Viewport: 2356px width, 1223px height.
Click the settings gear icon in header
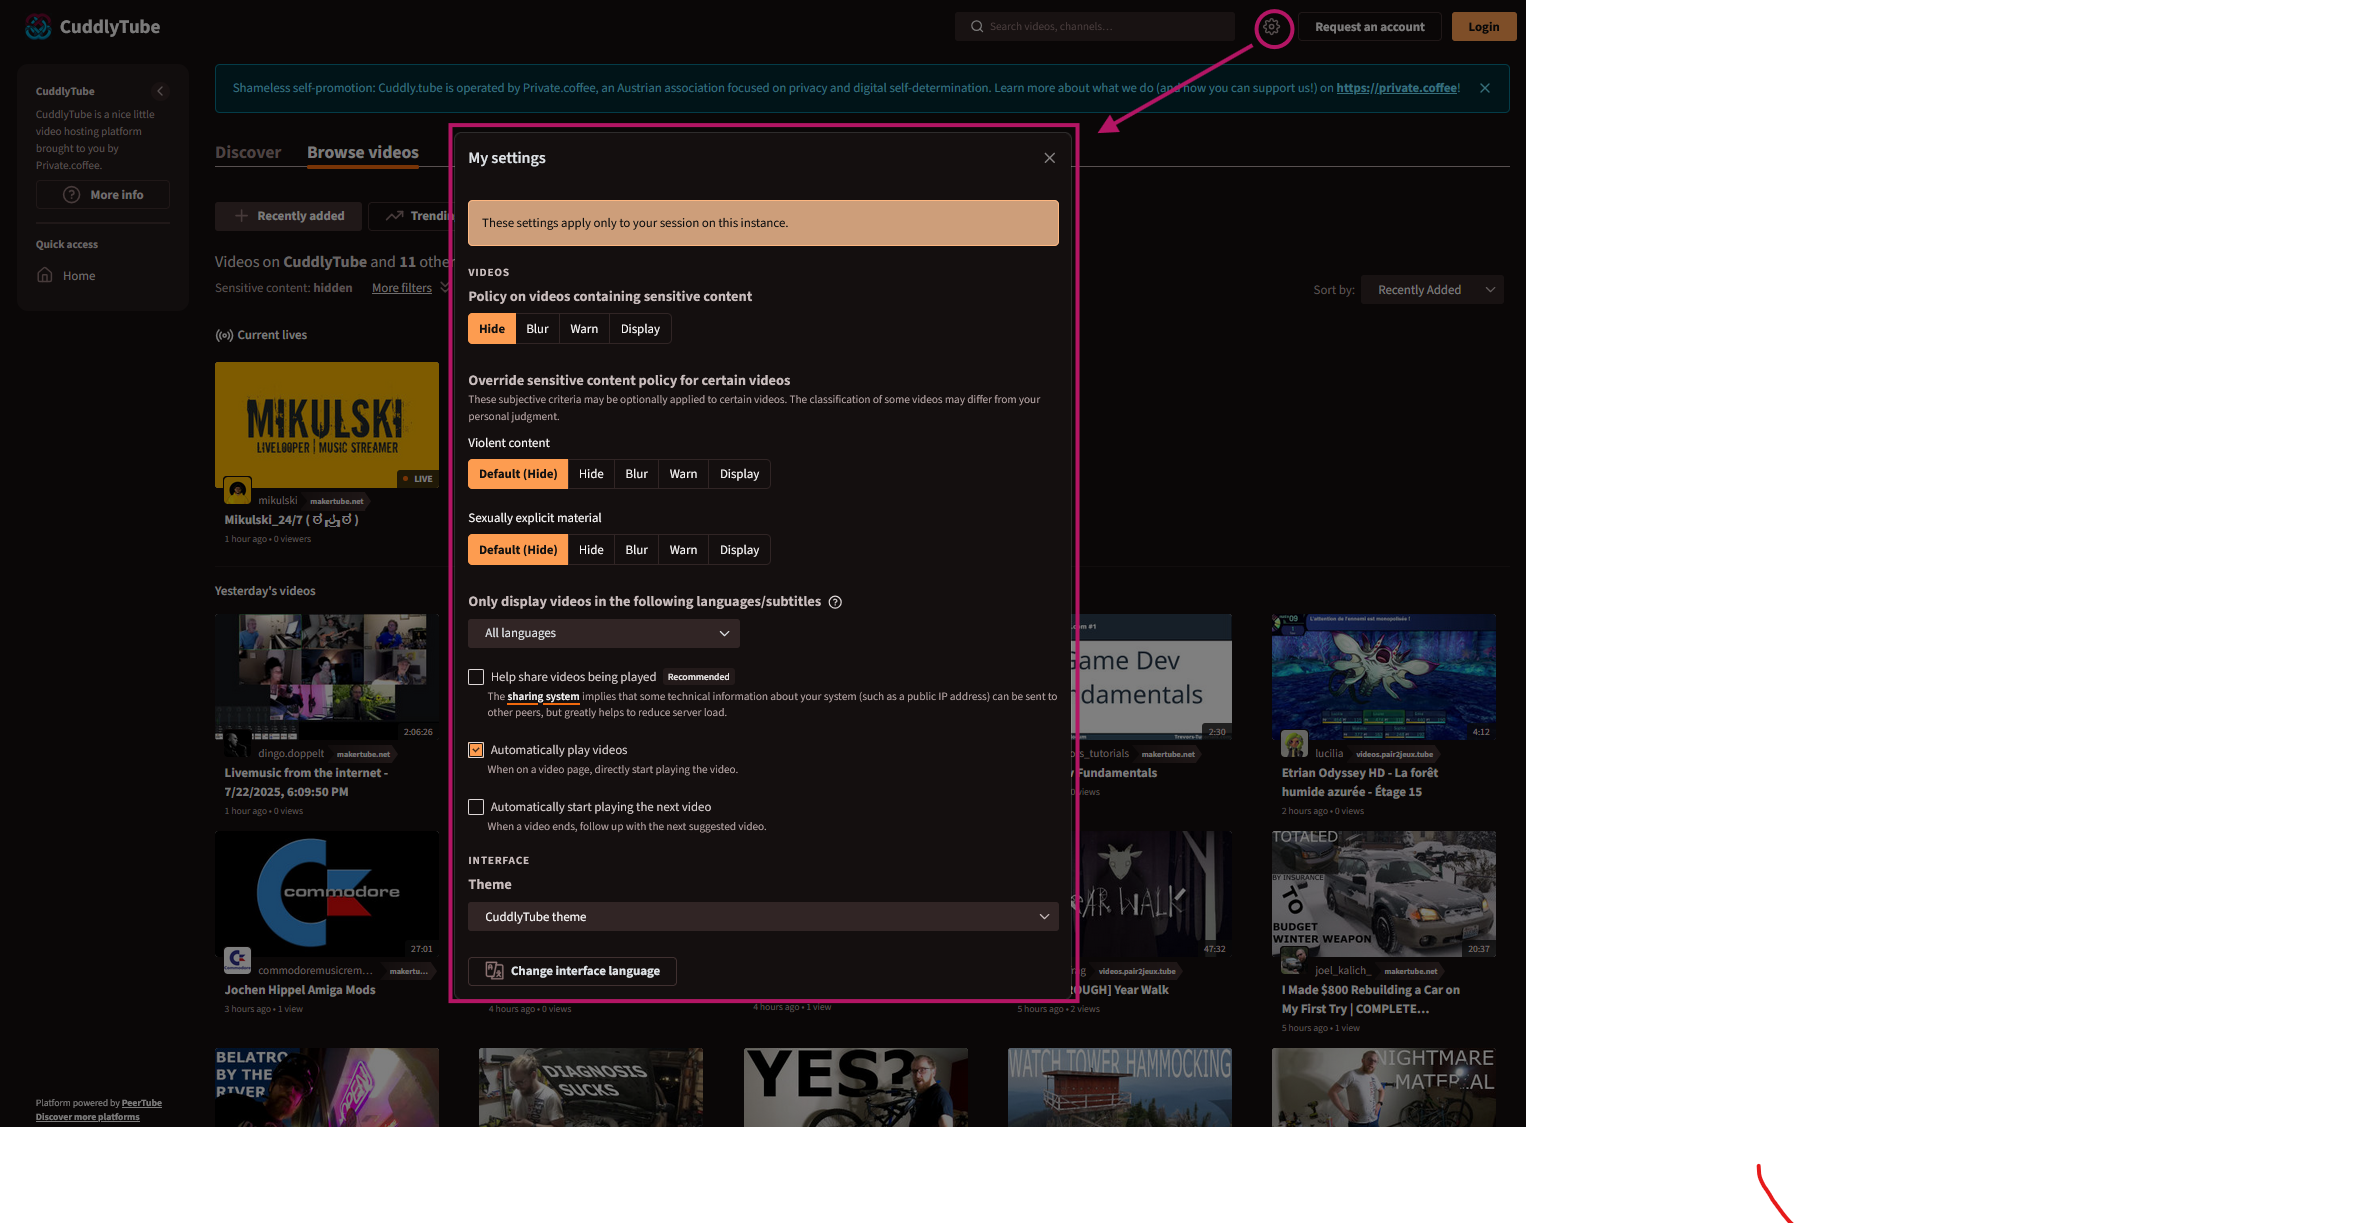(1271, 27)
